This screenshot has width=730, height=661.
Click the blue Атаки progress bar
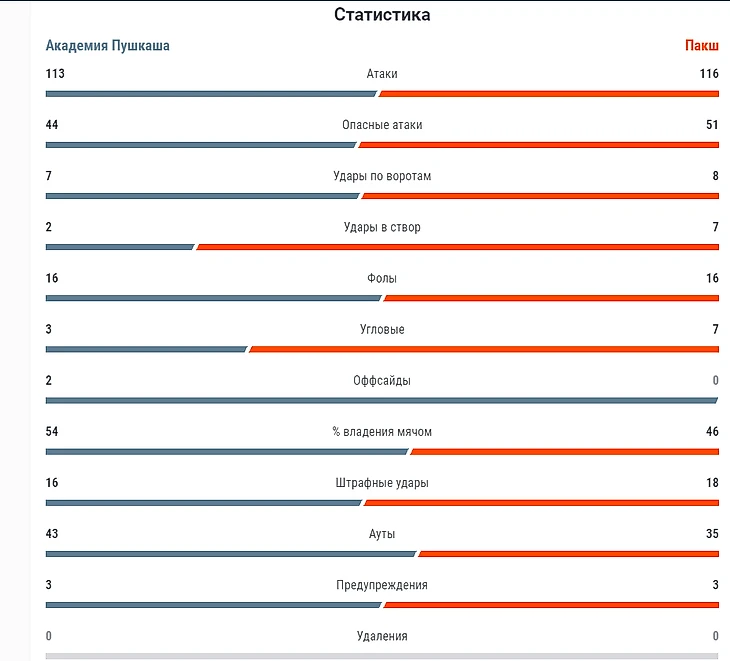(211, 94)
